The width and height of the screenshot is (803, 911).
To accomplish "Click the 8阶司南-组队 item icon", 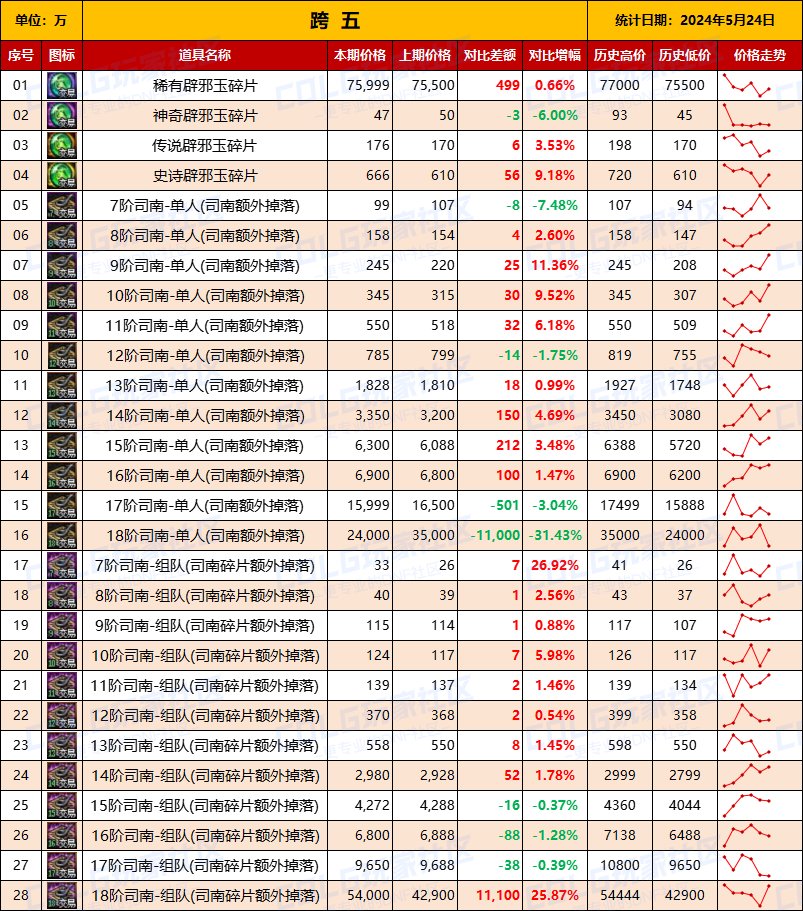I will (x=62, y=596).
